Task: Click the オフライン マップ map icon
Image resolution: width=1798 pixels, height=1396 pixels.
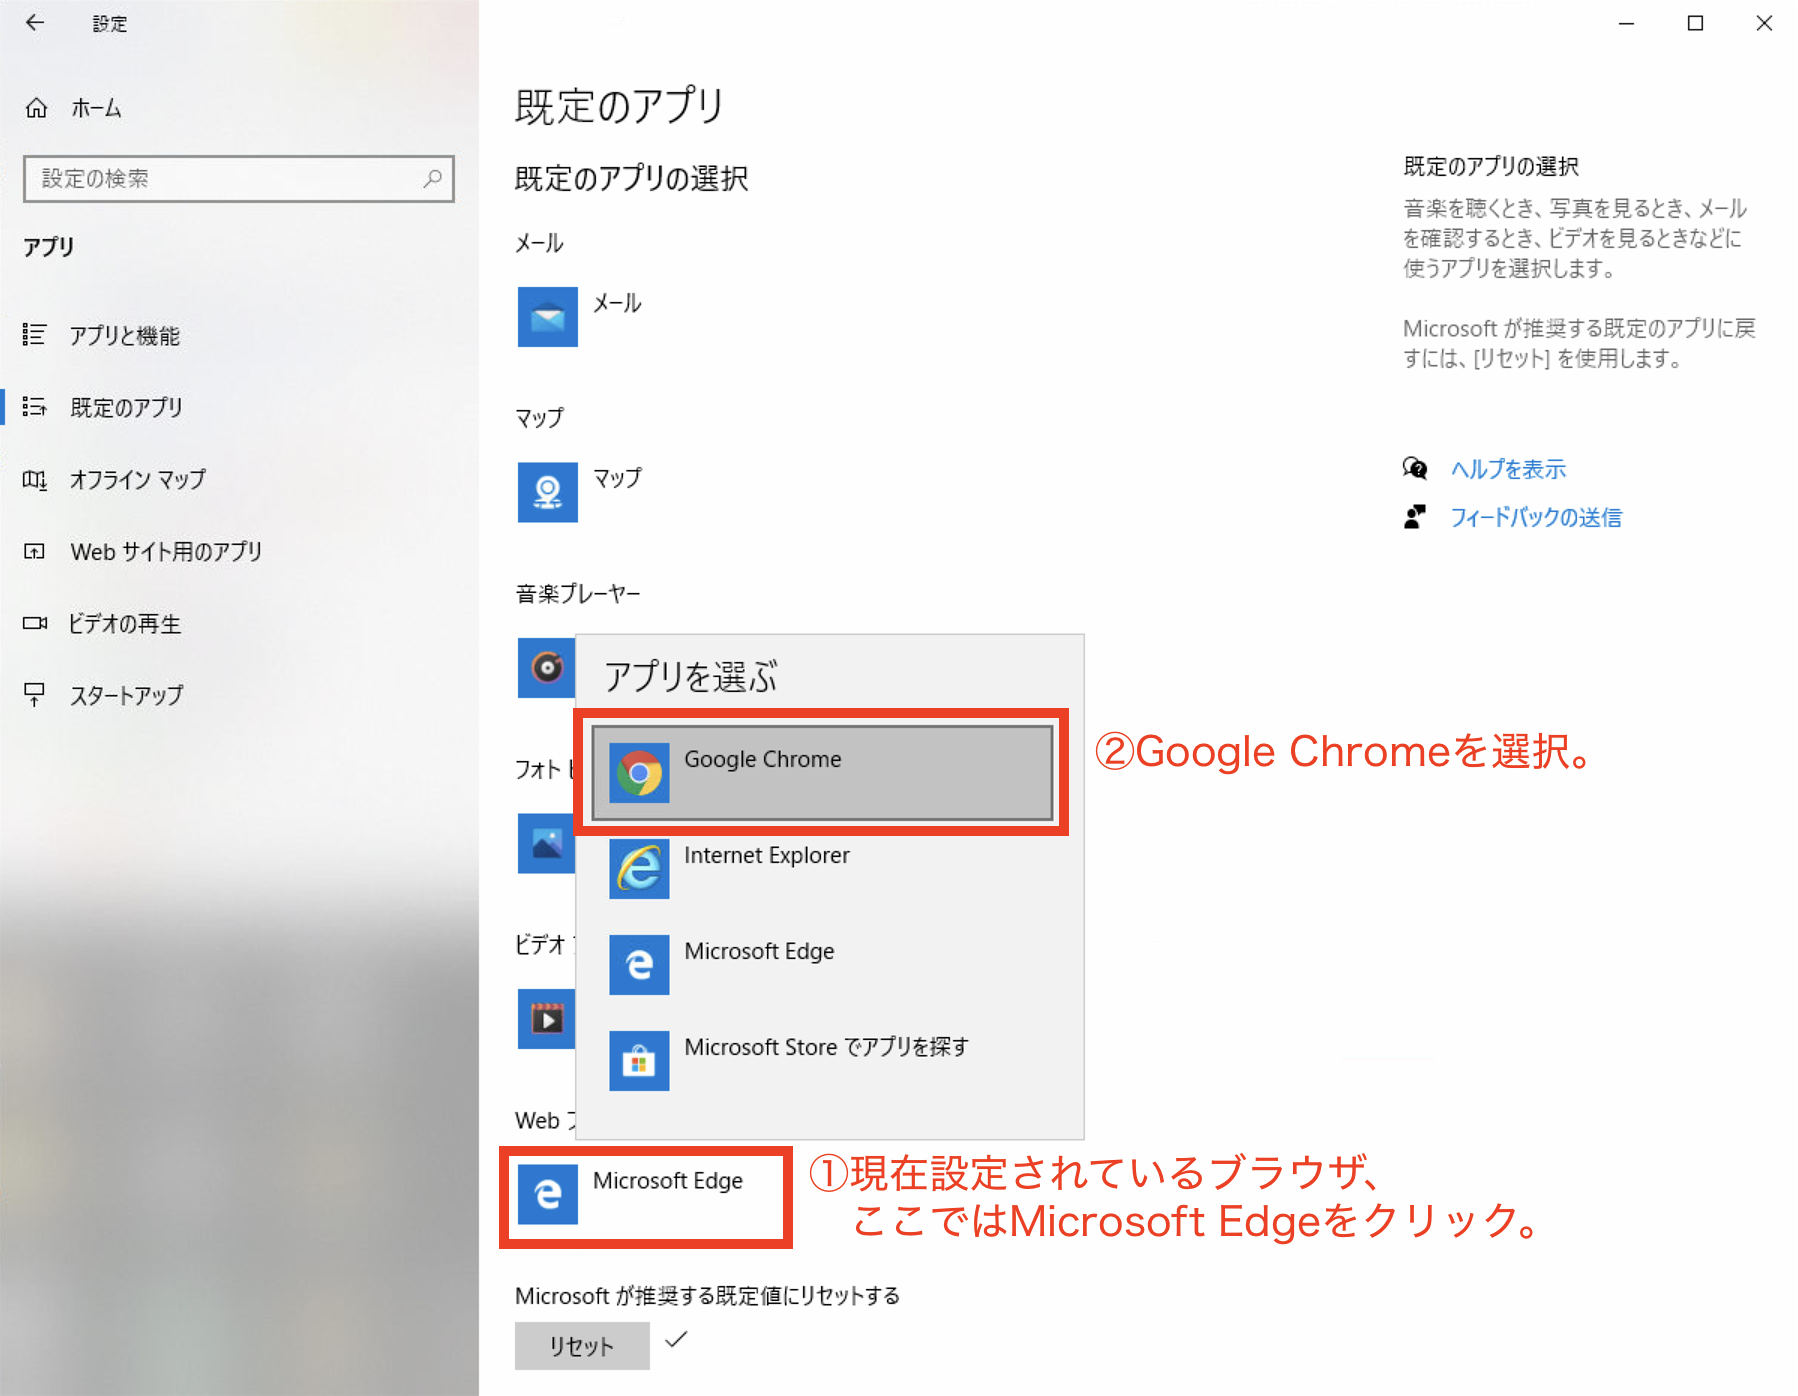Action: [x=34, y=480]
